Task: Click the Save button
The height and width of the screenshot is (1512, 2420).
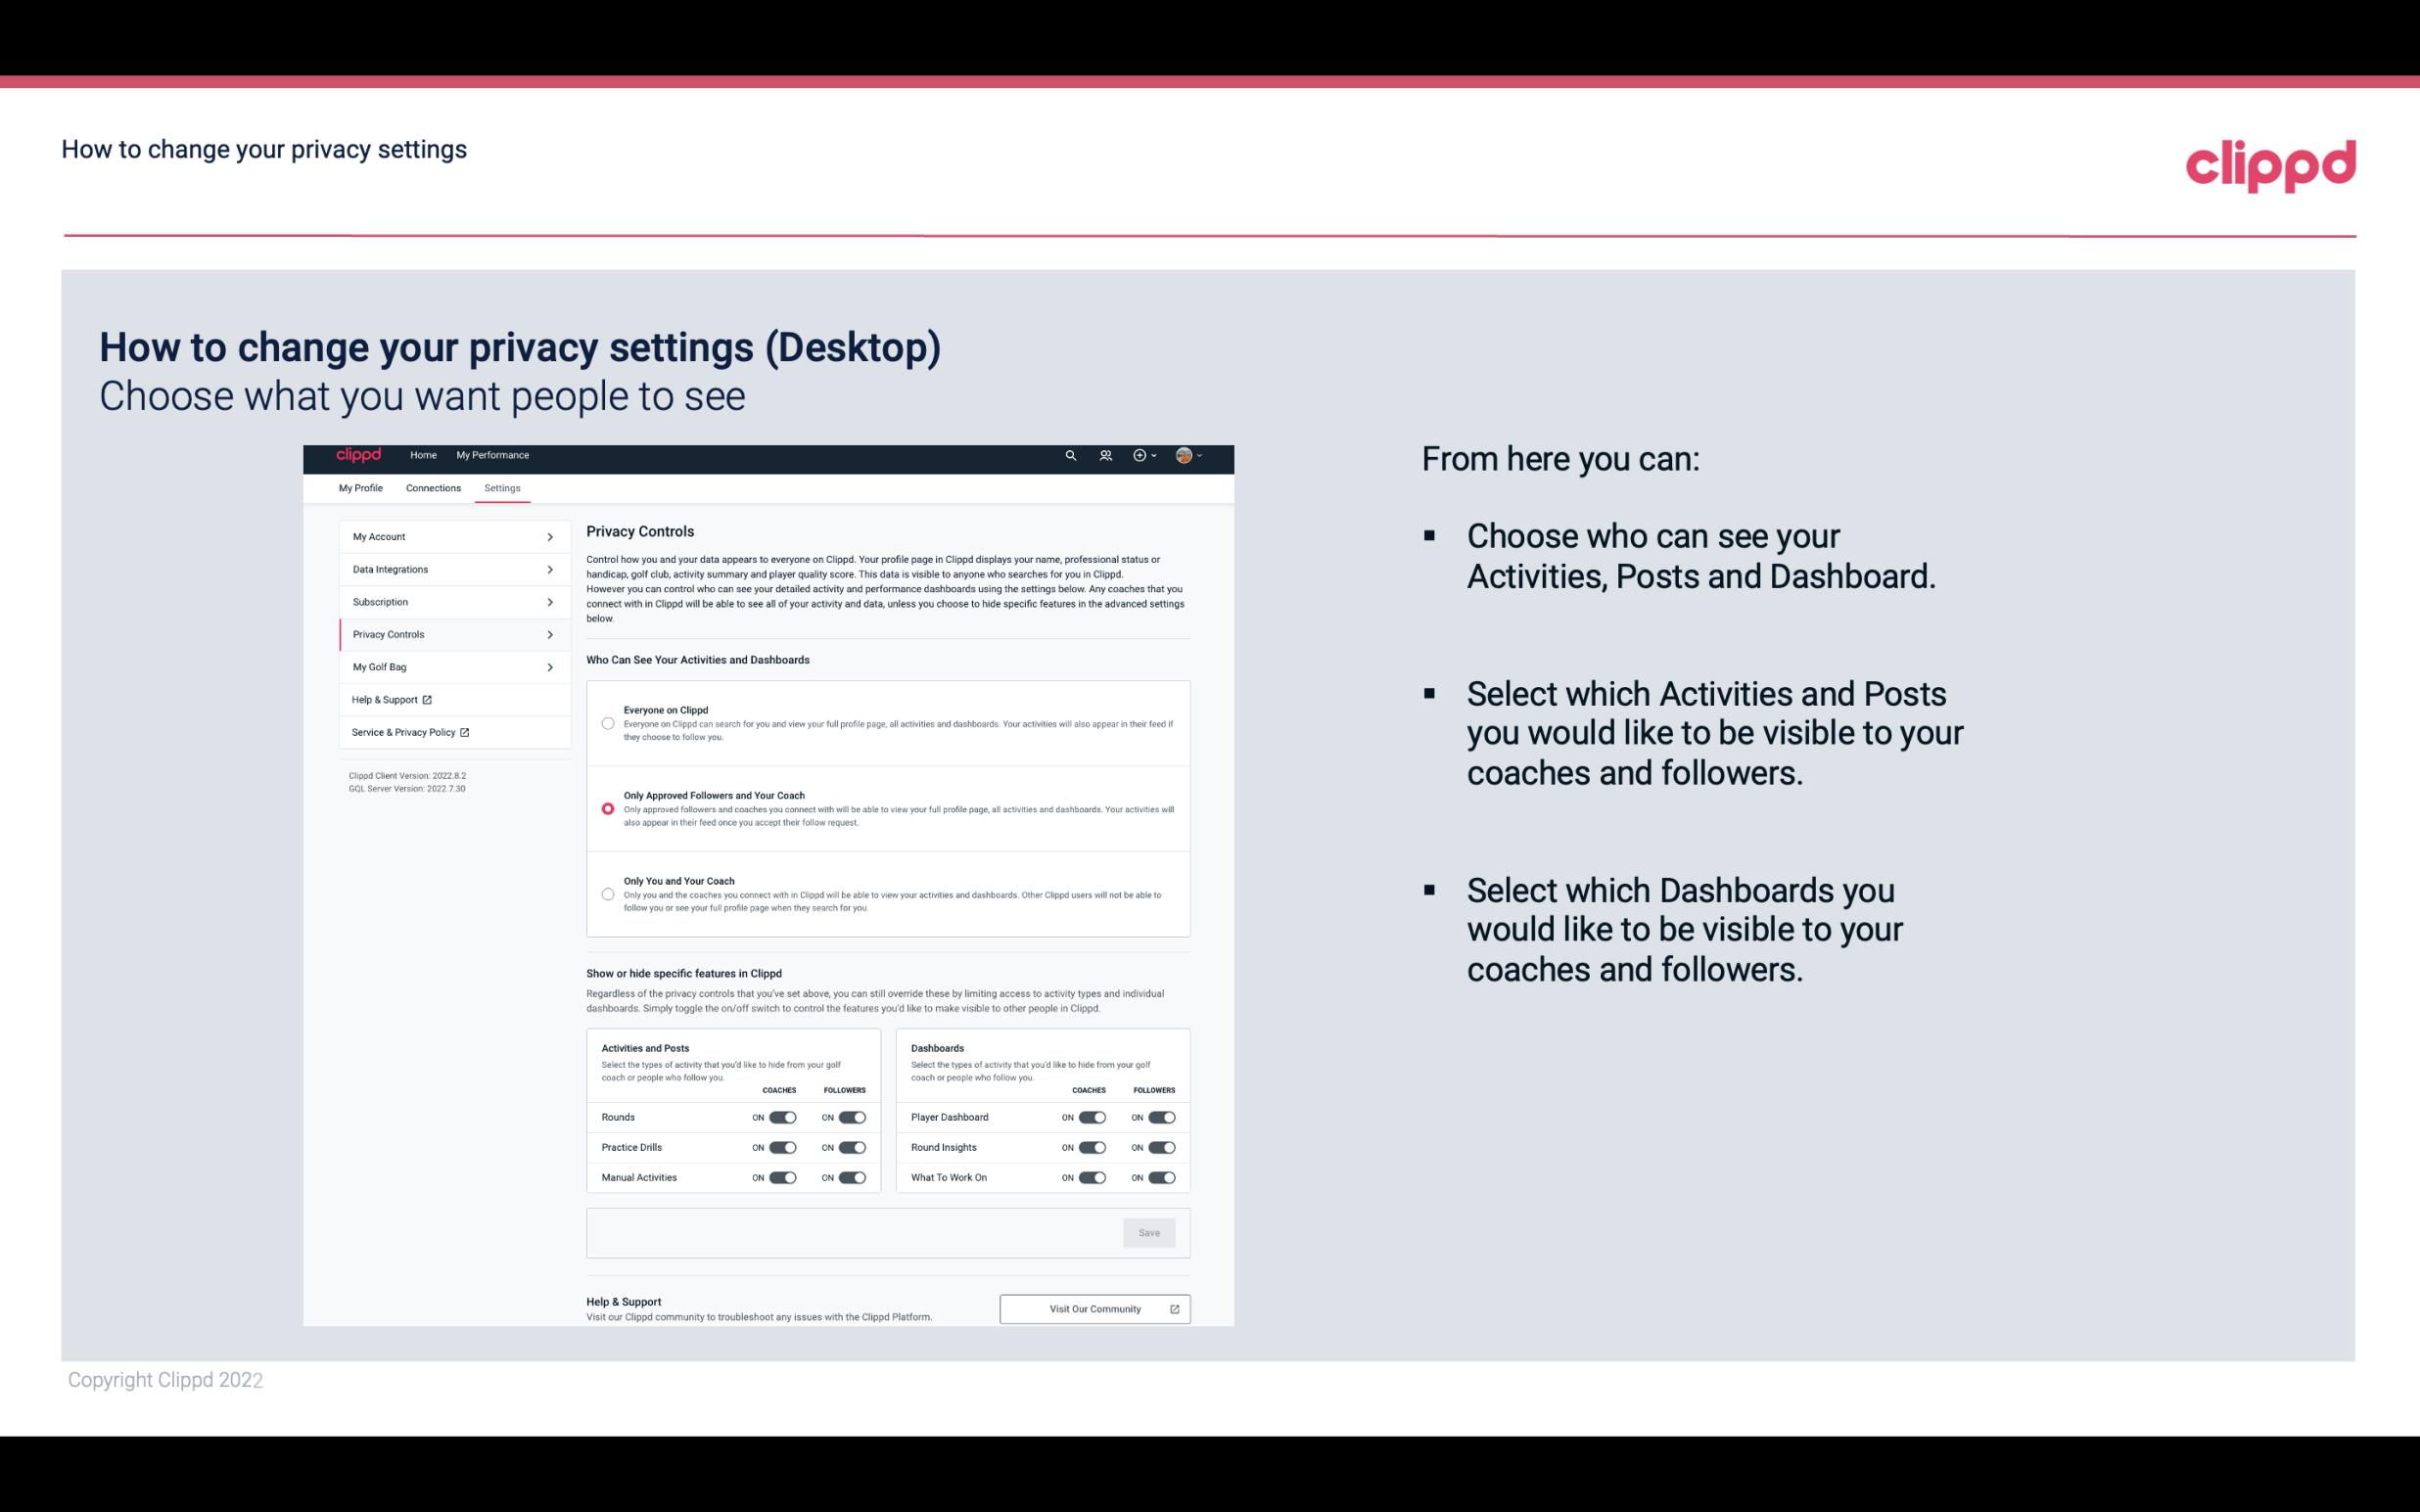Action: pyautogui.click(x=1148, y=1231)
